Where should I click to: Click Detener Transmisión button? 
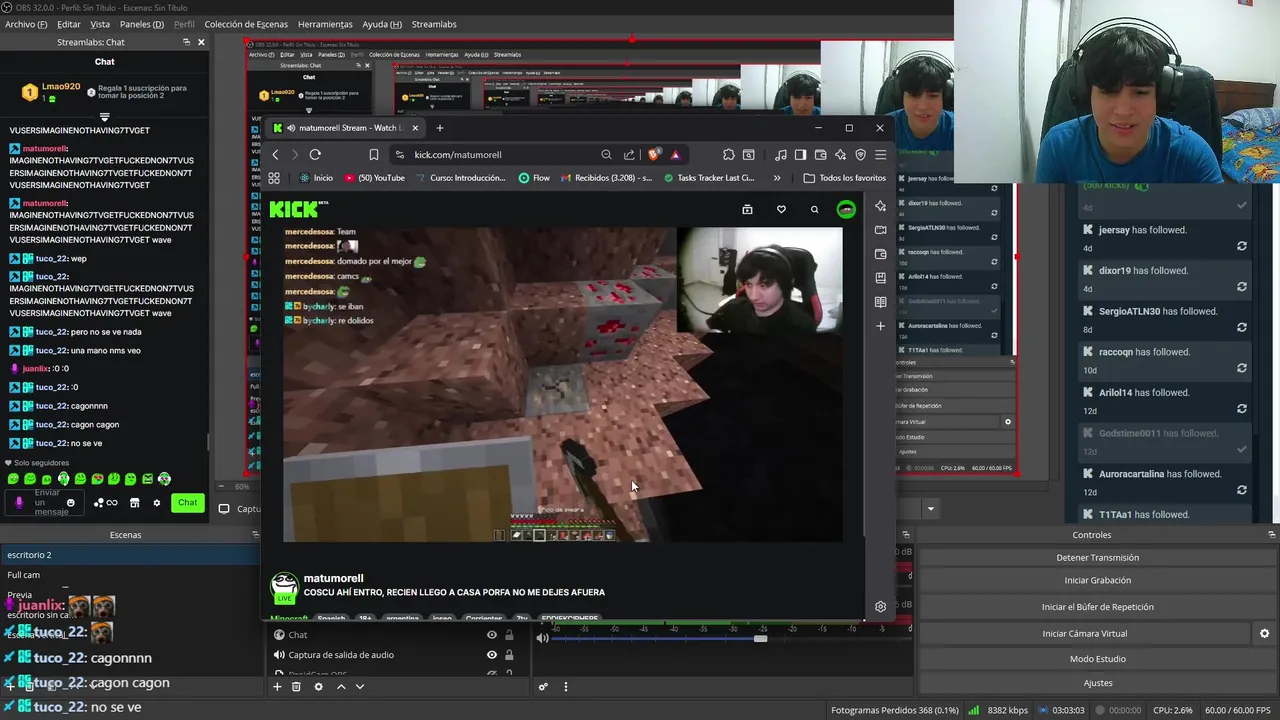[1097, 558]
